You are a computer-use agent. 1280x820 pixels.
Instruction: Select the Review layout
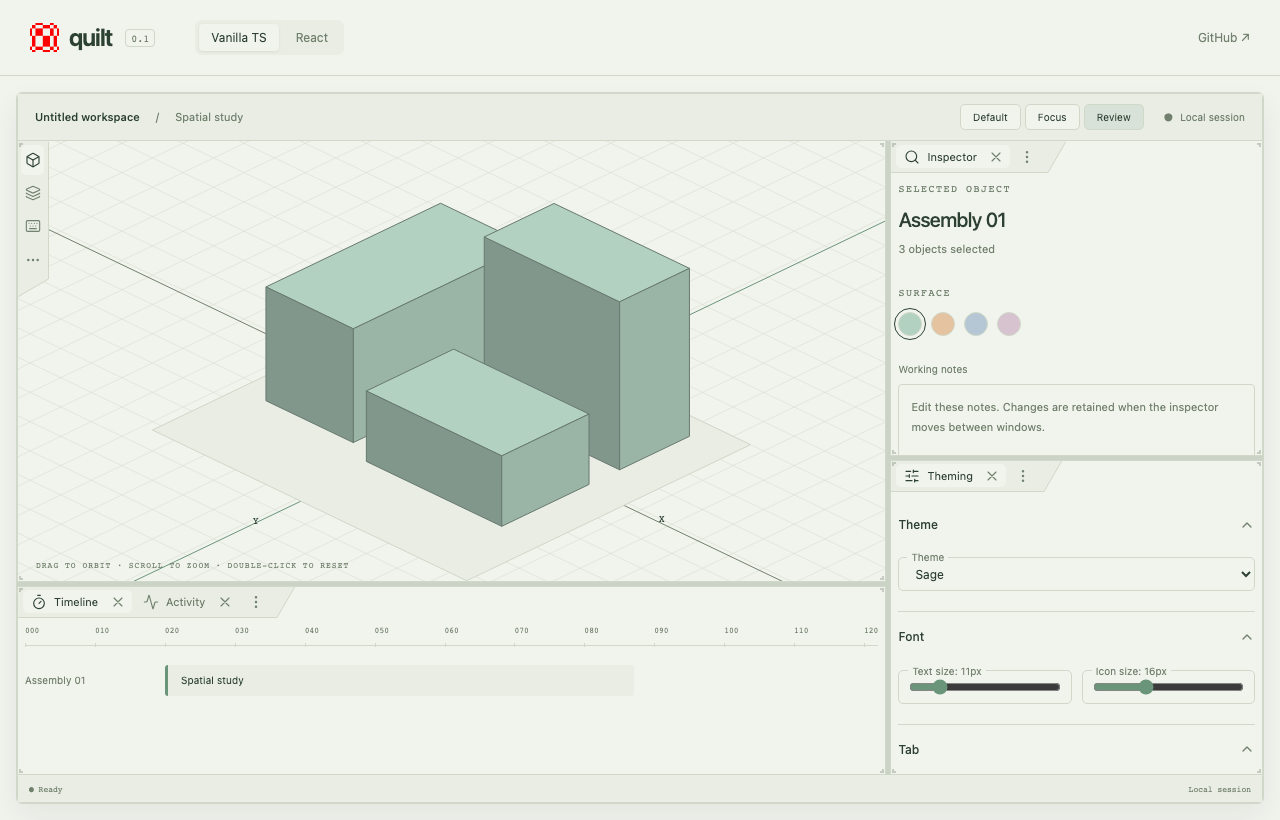(x=1113, y=117)
